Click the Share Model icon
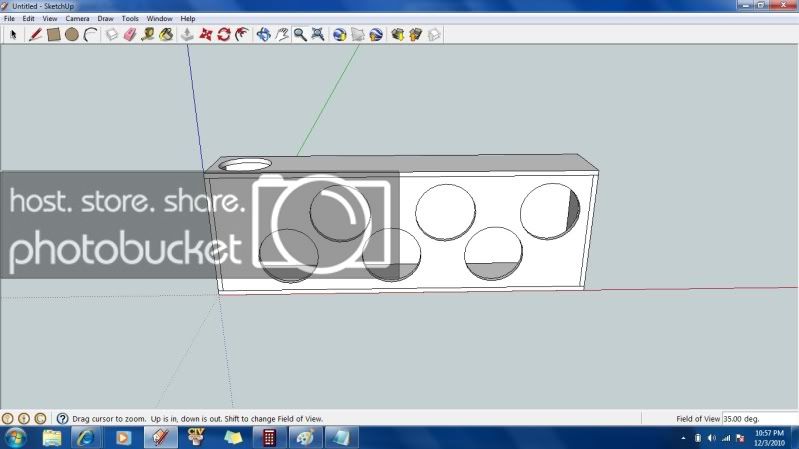This screenshot has height=449, width=799. [x=416, y=35]
